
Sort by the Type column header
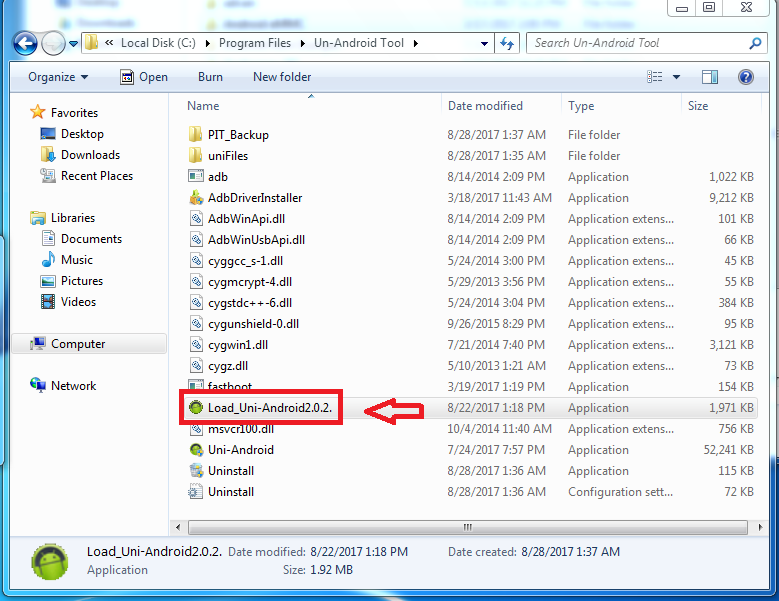click(581, 106)
